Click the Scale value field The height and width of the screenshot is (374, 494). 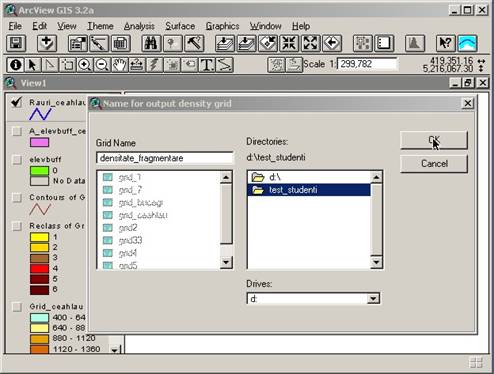(367, 64)
